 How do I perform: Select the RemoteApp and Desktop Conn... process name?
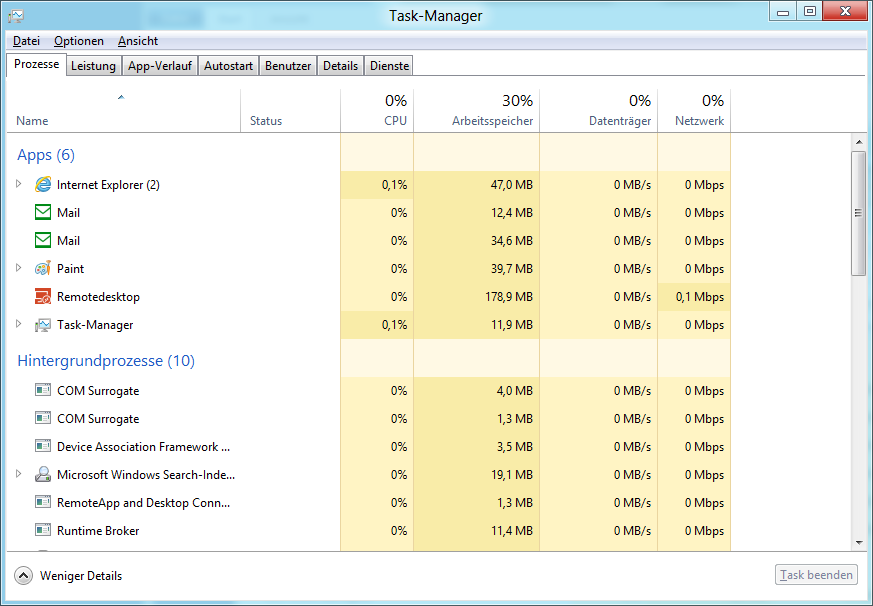click(143, 502)
